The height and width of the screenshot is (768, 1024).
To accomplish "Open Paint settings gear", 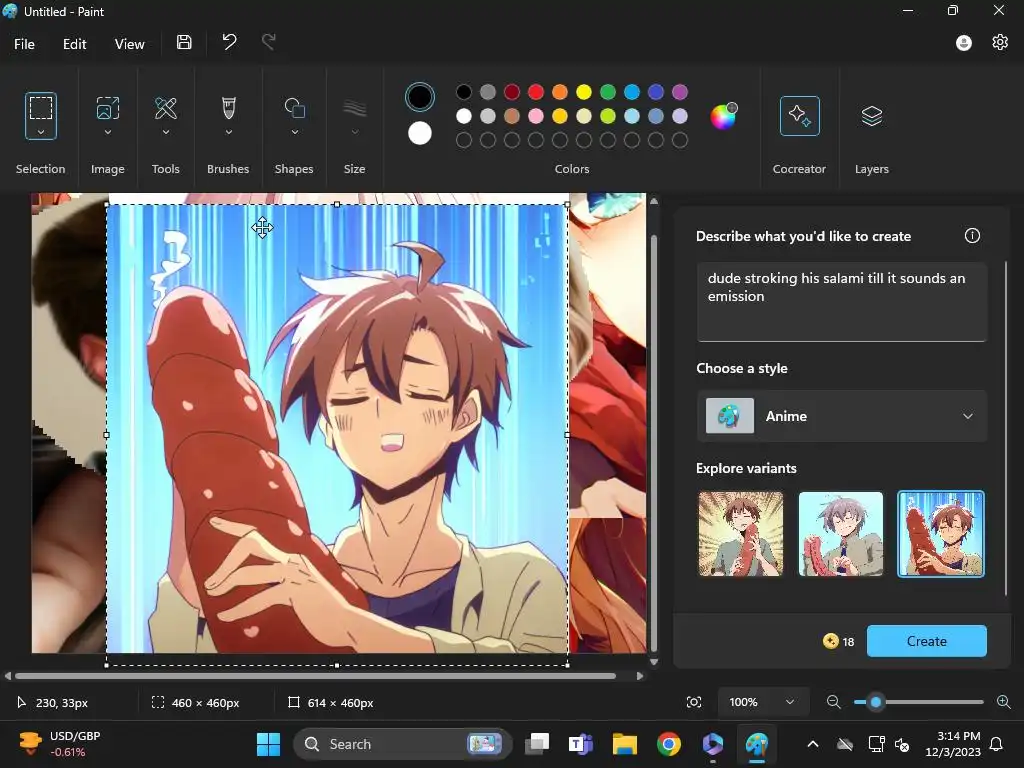I will click(1000, 43).
